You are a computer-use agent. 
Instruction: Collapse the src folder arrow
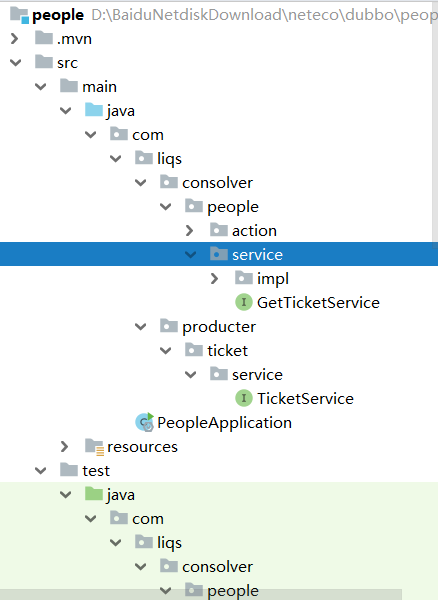[x=15, y=62]
